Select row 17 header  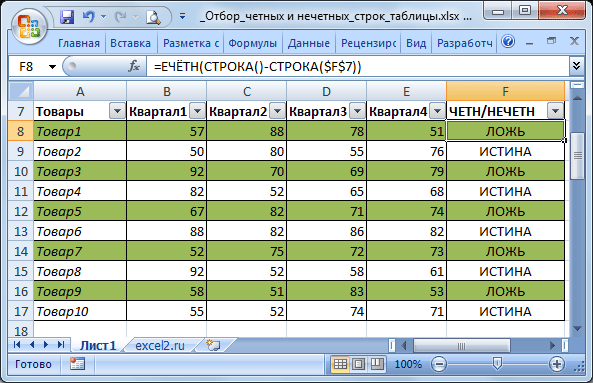21,311
